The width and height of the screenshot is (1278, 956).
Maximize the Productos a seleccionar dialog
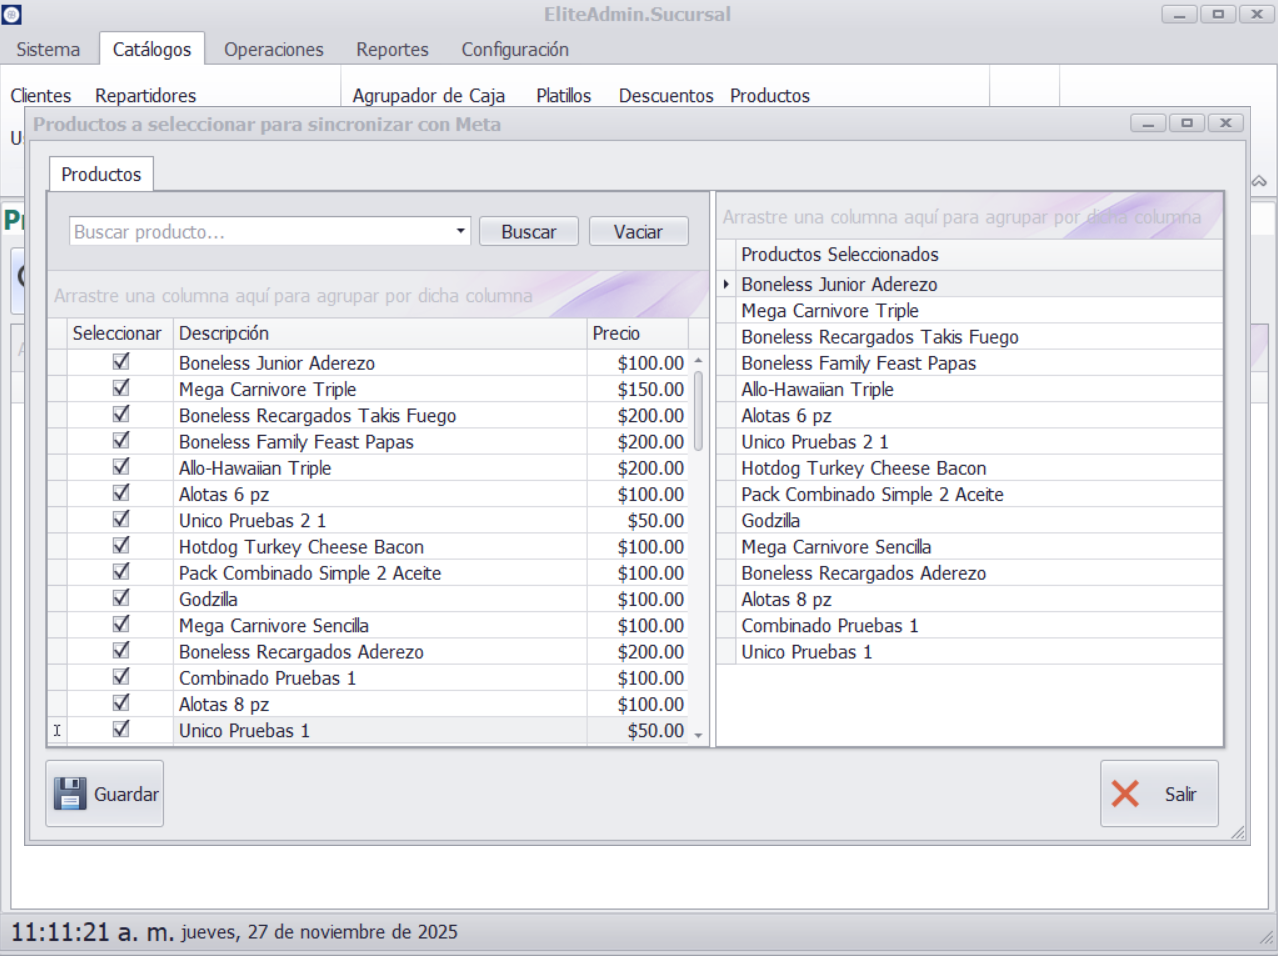pyautogui.click(x=1187, y=123)
